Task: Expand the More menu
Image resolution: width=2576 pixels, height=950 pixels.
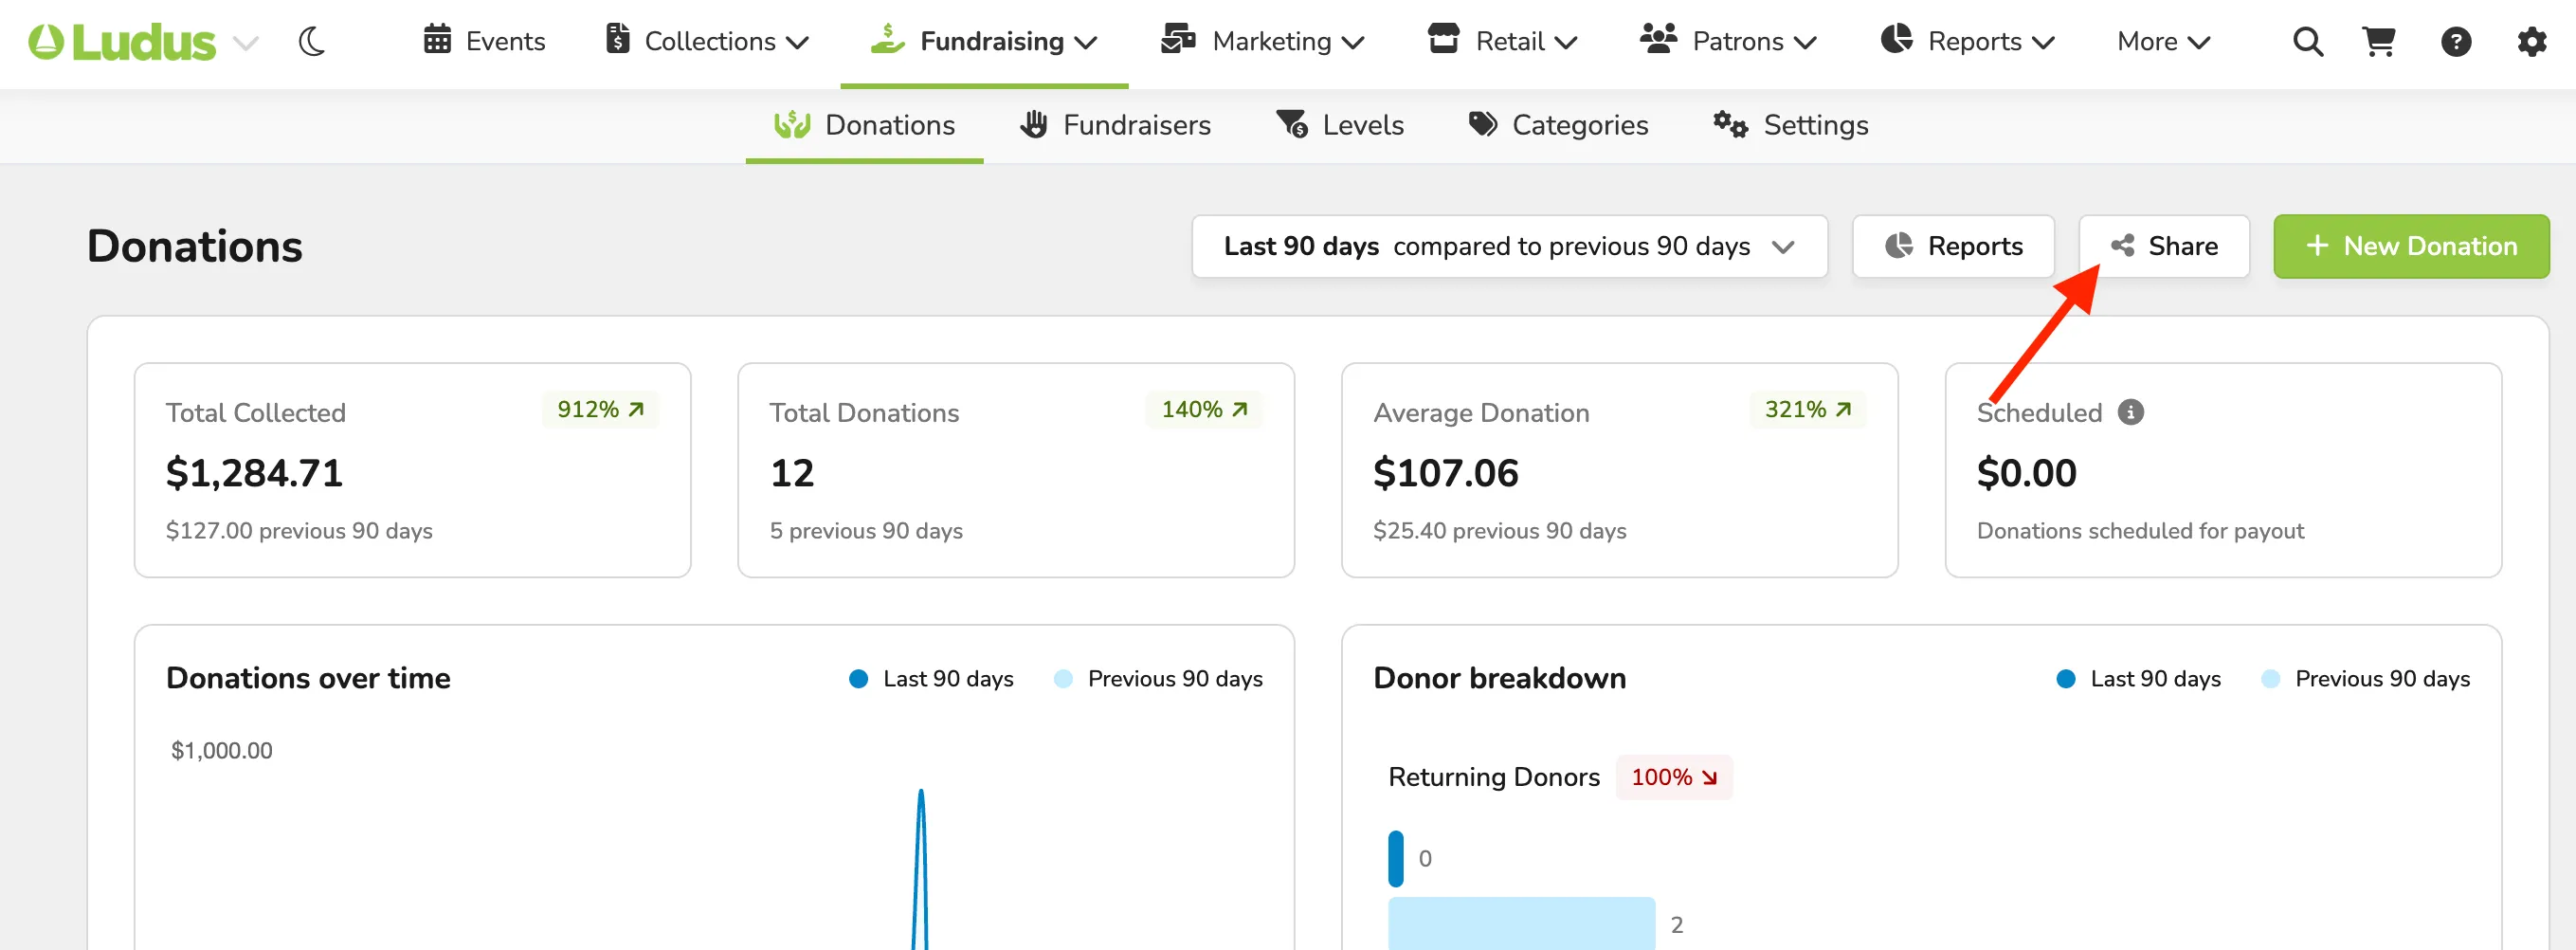Action: click(x=2163, y=42)
